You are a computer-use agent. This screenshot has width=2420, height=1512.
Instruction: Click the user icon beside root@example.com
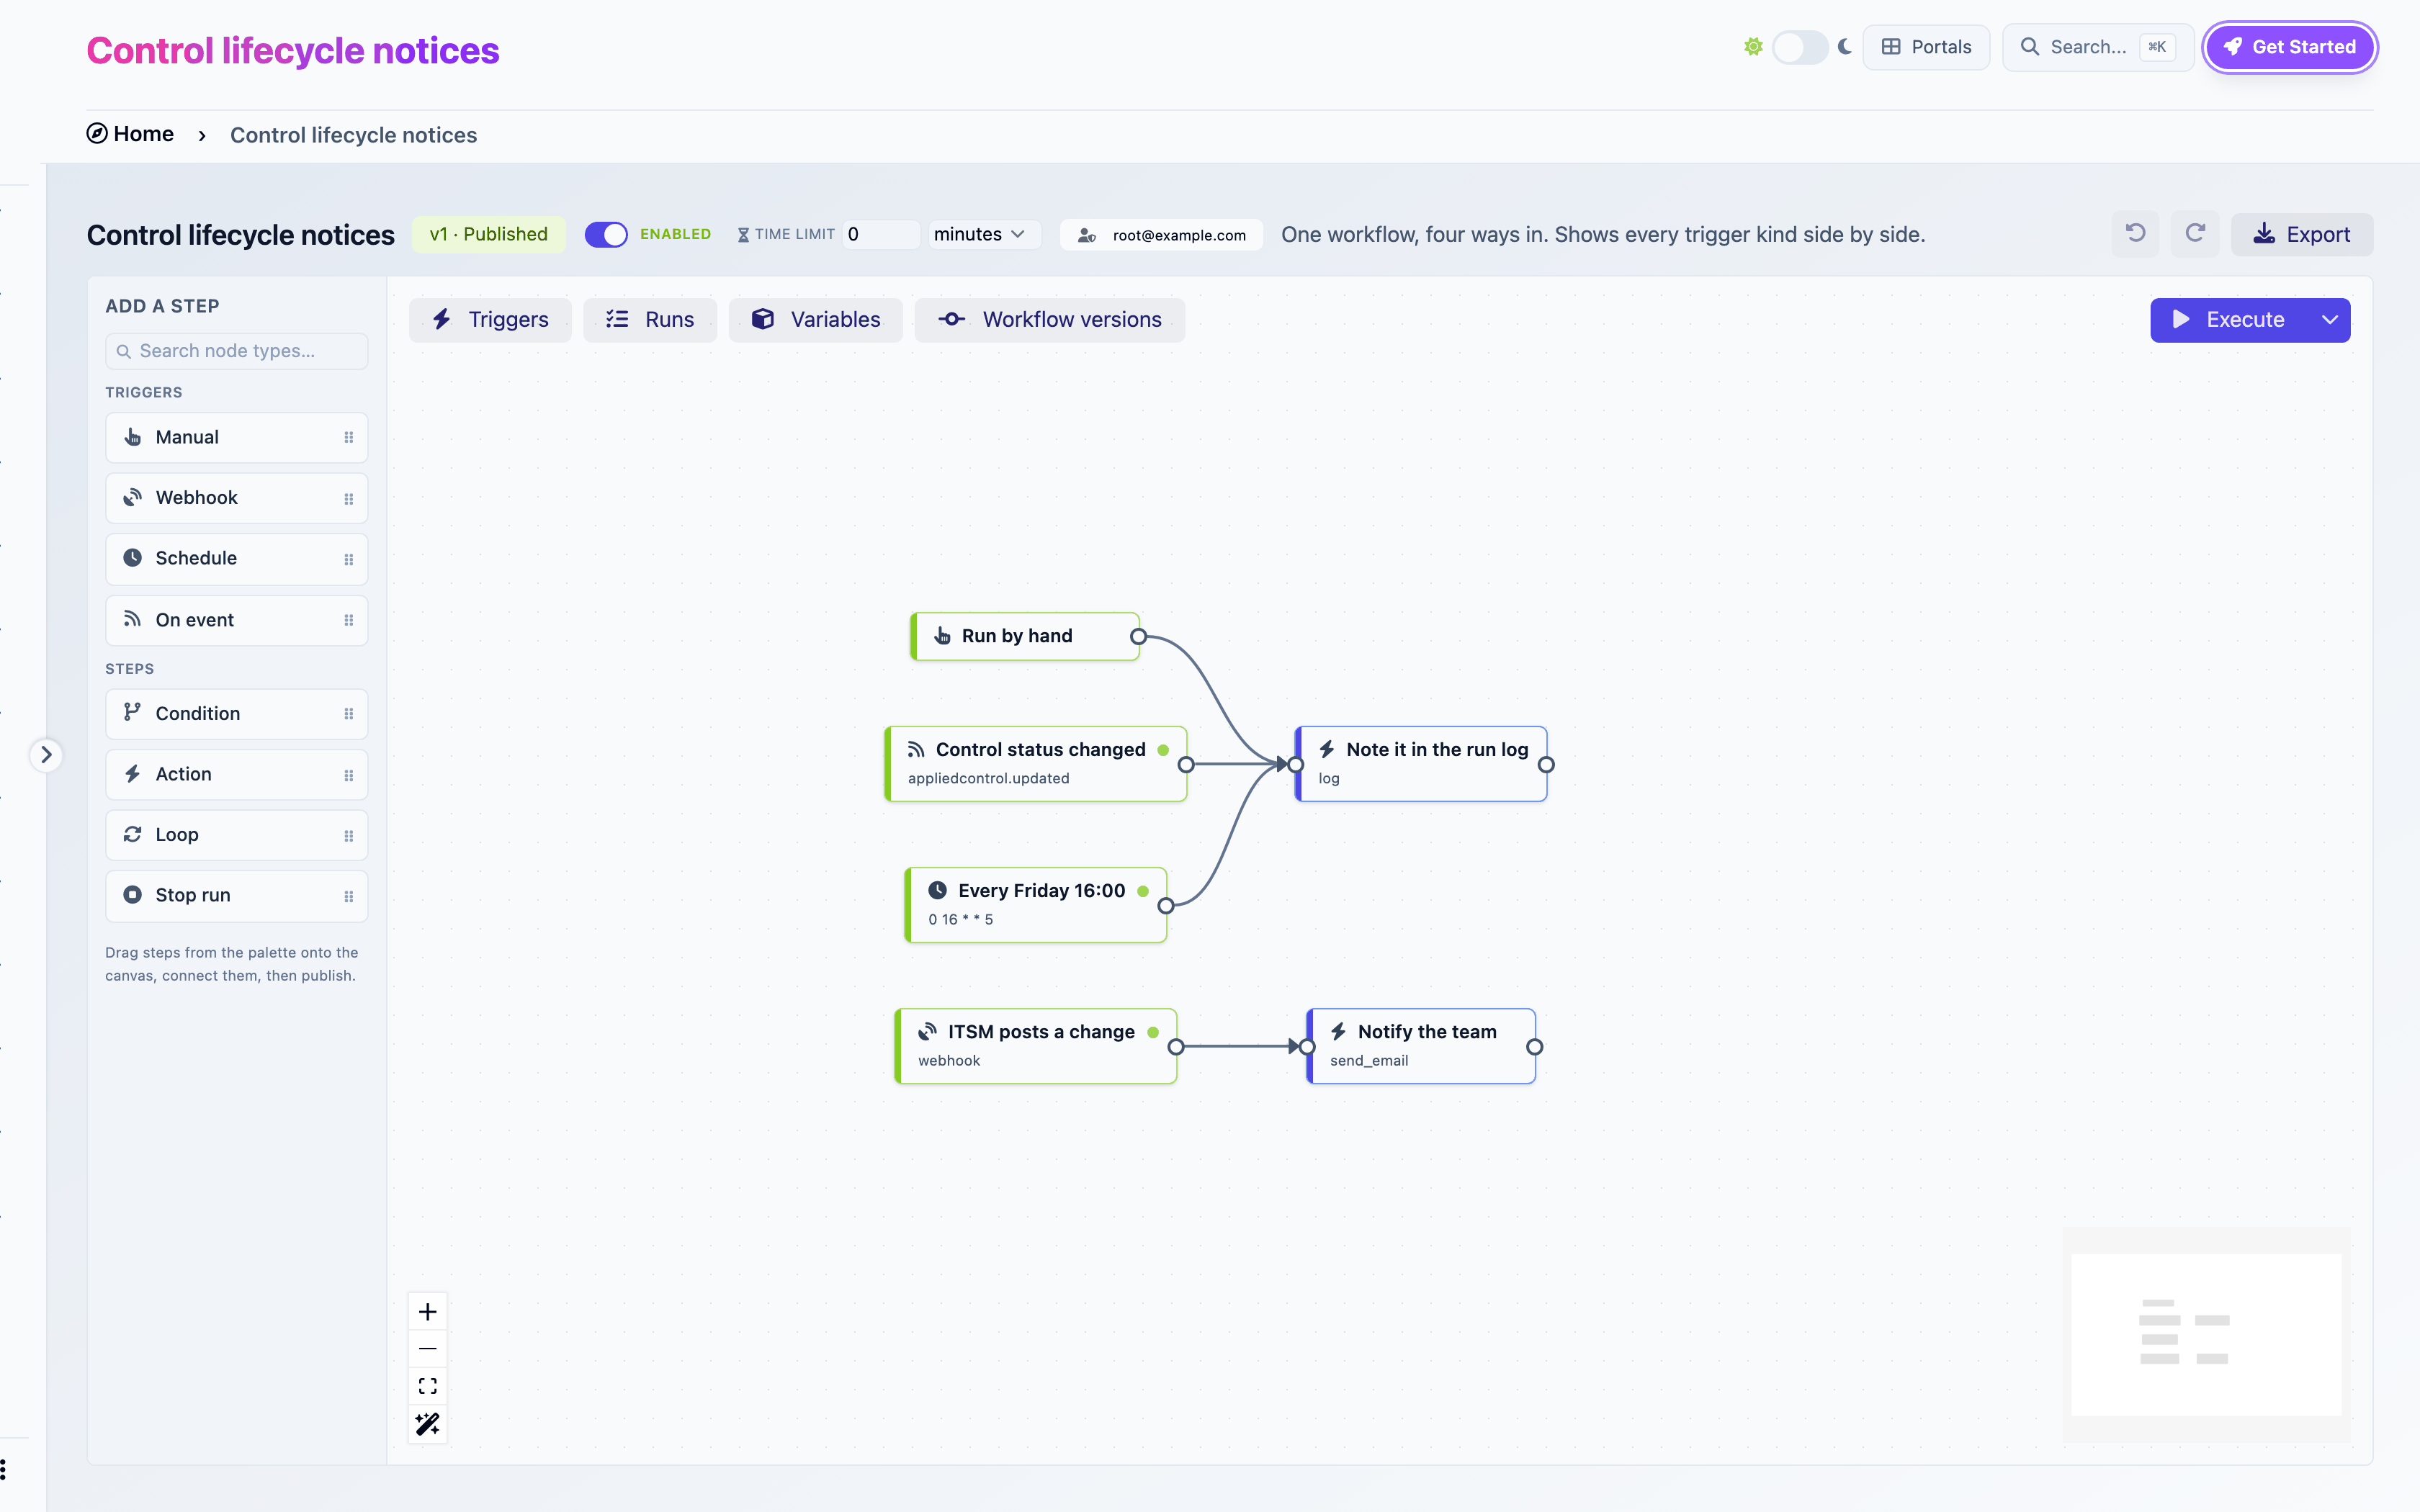pos(1087,235)
